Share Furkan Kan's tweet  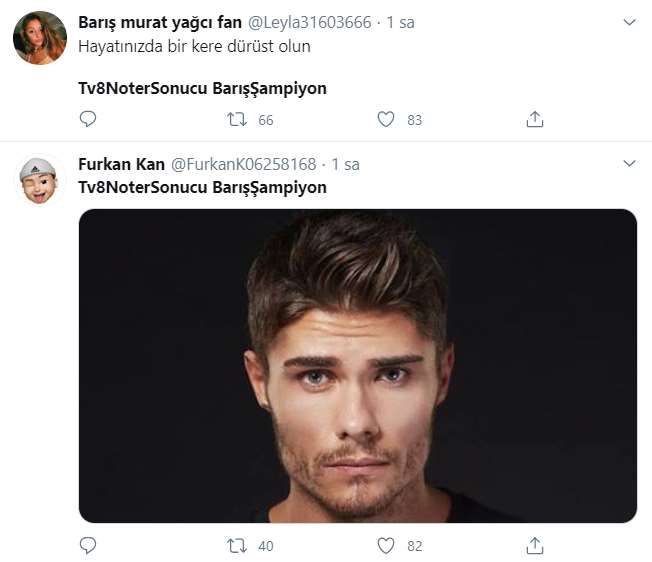(x=535, y=545)
